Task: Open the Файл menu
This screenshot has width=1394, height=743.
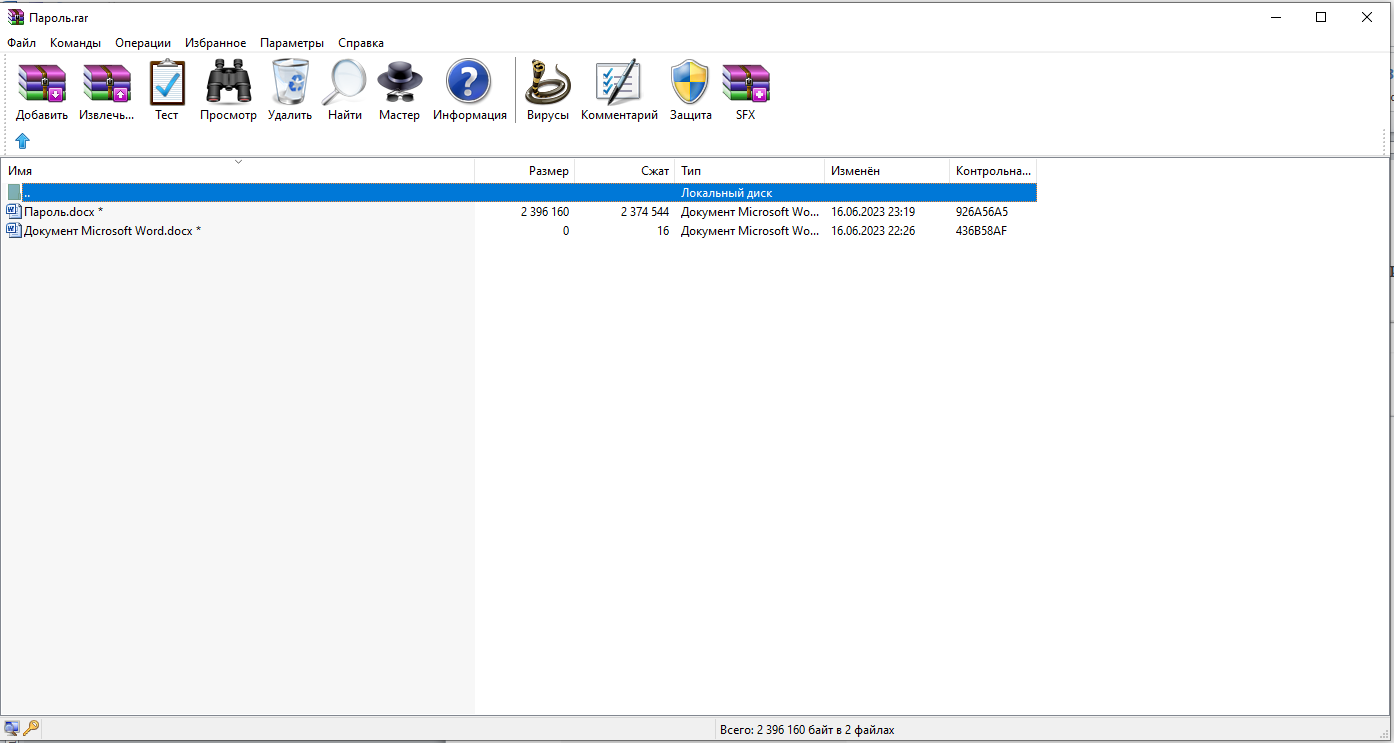Action: click(x=21, y=43)
